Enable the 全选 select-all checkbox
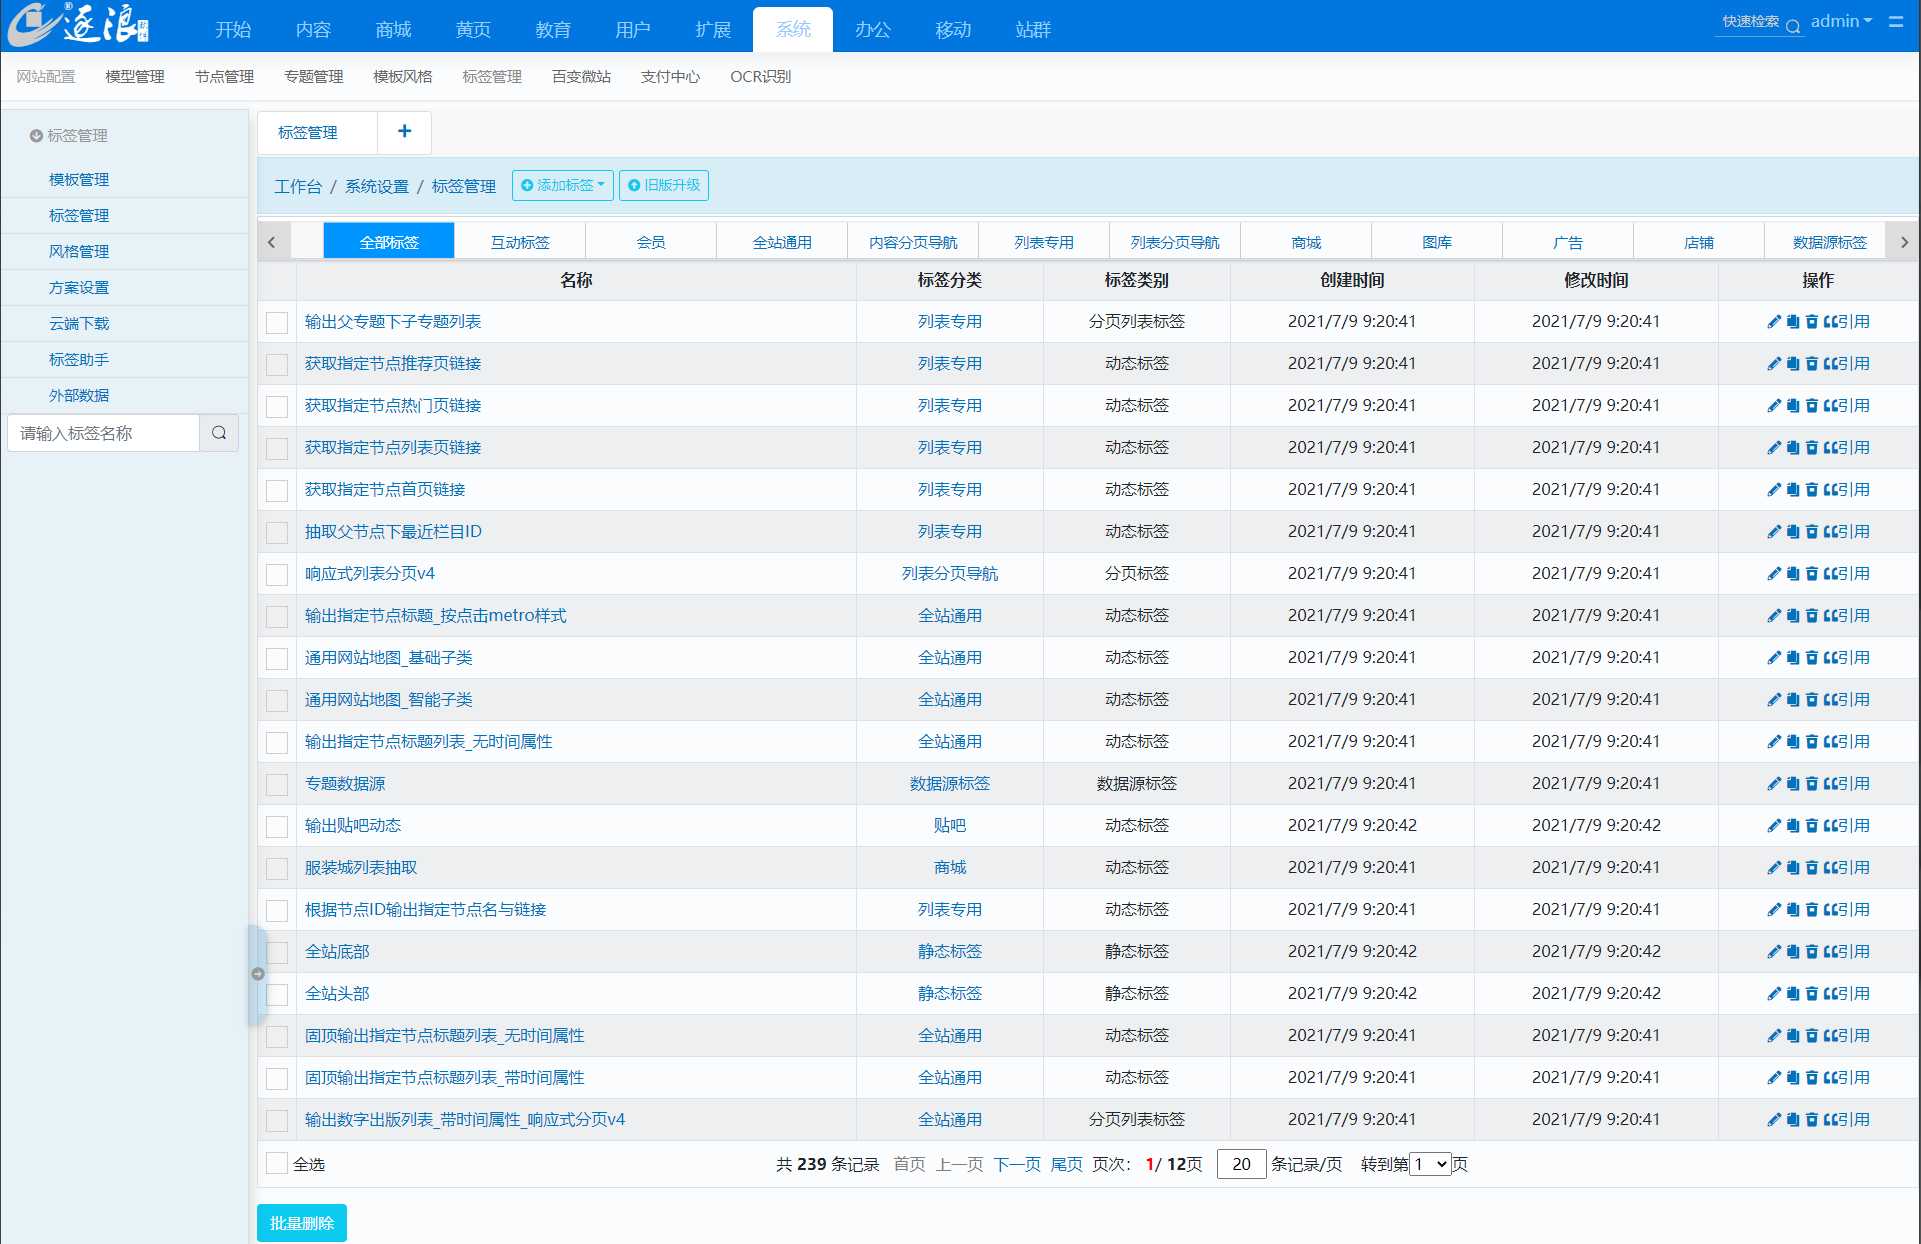Screen dimensions: 1921x1244 (x=277, y=1163)
